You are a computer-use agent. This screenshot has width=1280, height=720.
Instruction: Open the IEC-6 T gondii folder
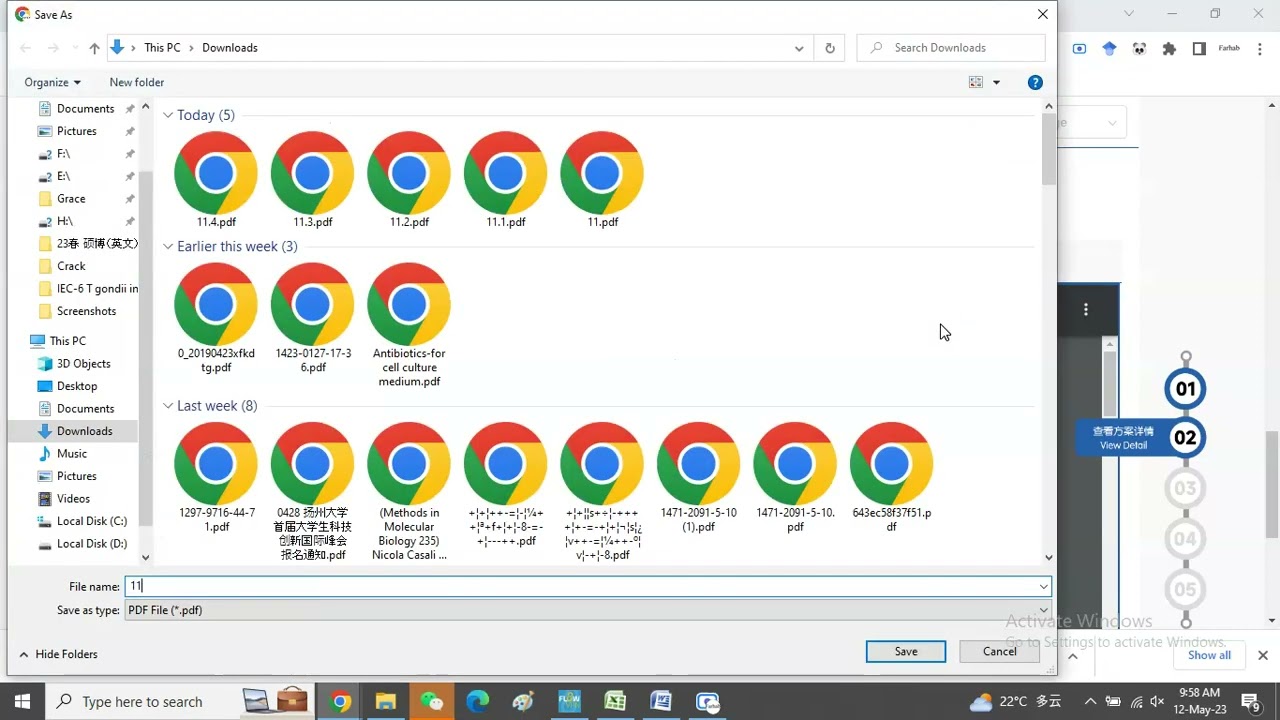coord(88,289)
